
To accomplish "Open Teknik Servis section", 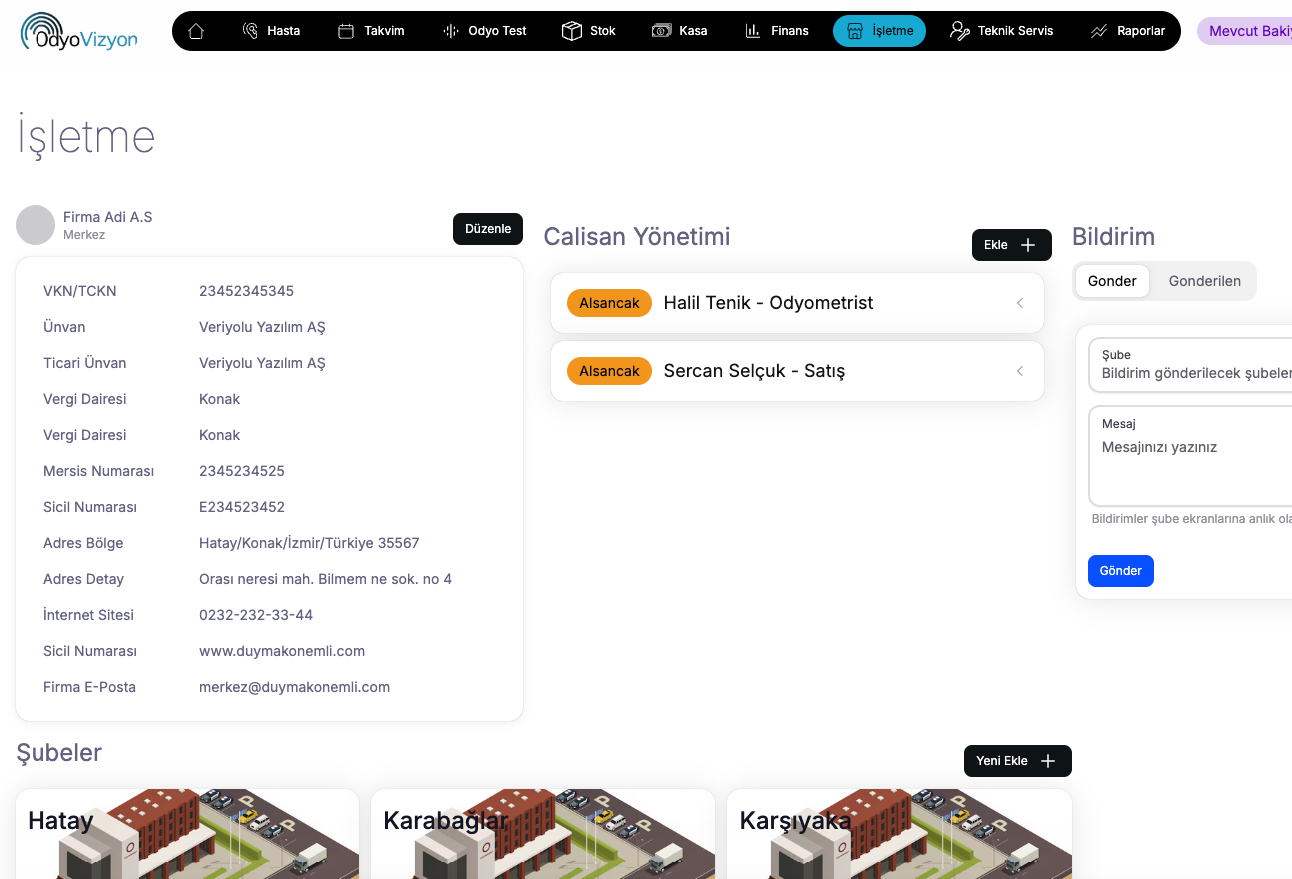I will [1001, 31].
